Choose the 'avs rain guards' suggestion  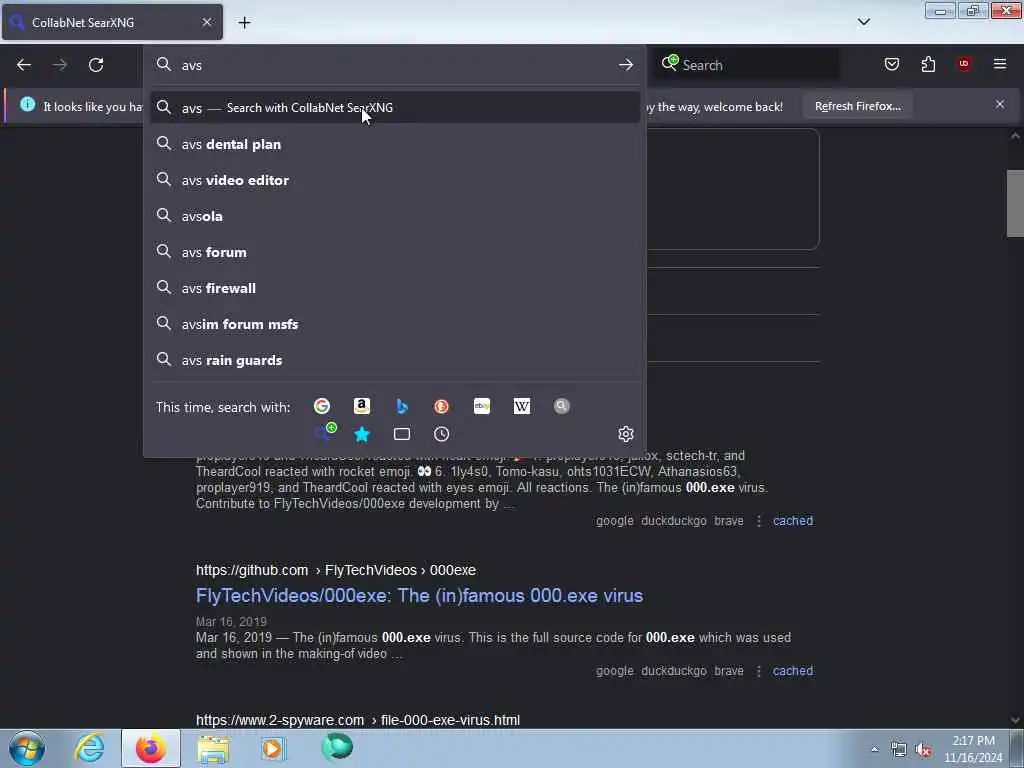(395, 360)
